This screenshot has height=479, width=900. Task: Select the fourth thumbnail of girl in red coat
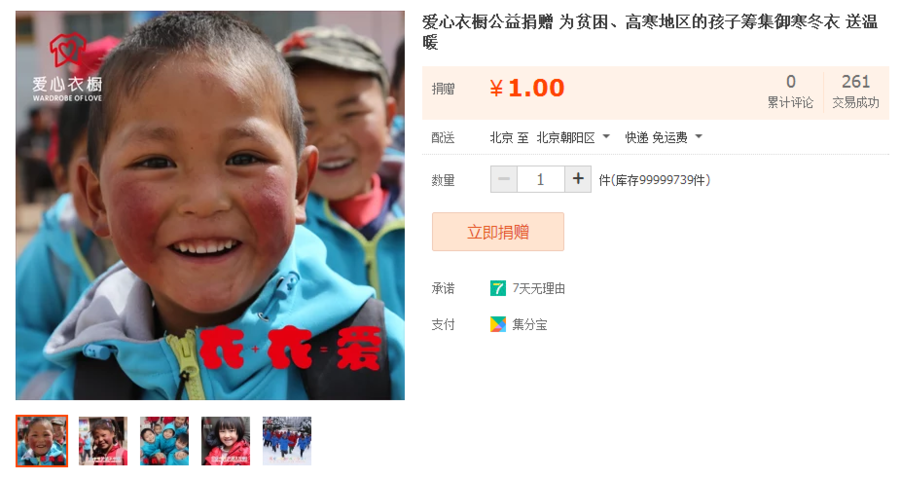tap(226, 441)
